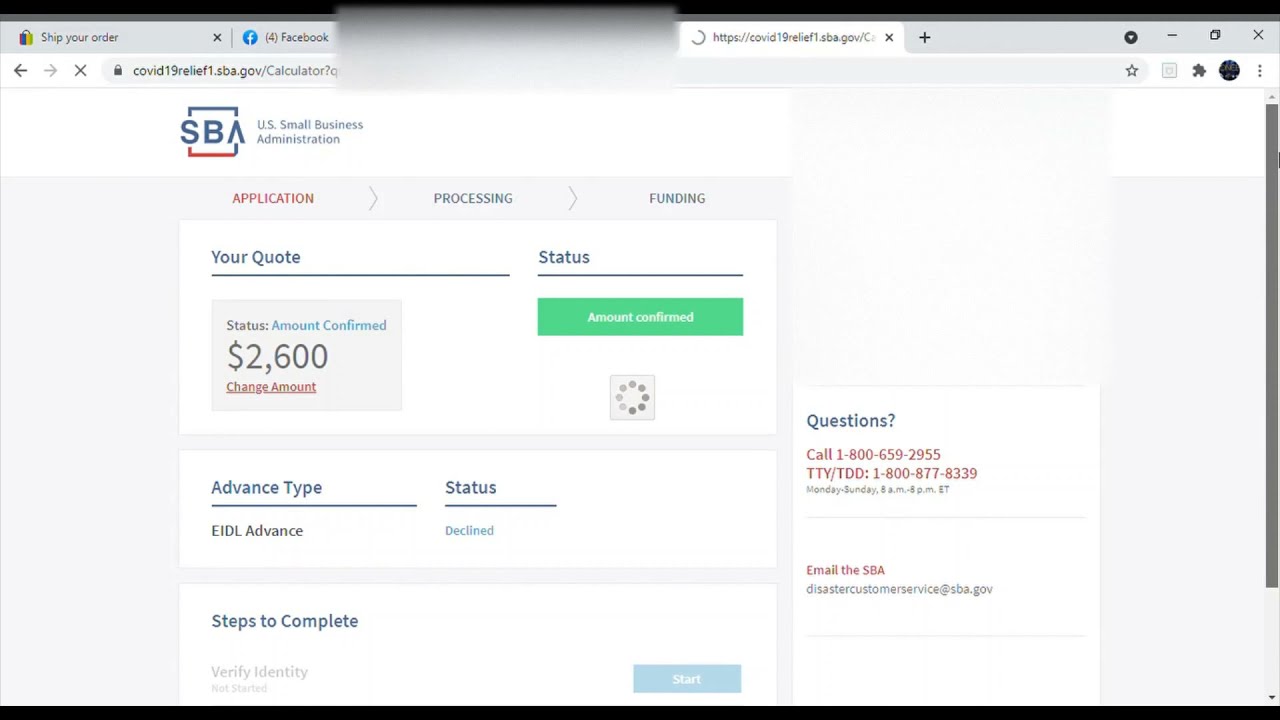Click the Verify Identity step text
Image resolution: width=1280 pixels, height=720 pixels.
tap(259, 672)
